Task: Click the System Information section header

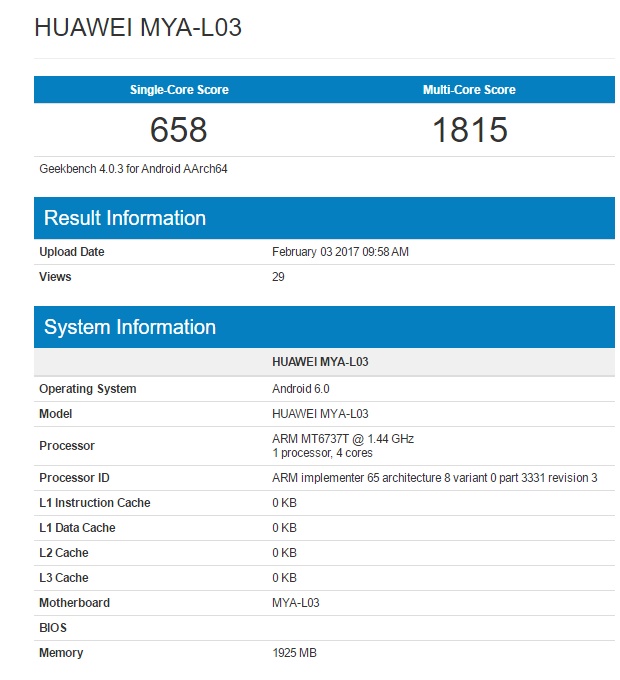Action: pos(130,327)
